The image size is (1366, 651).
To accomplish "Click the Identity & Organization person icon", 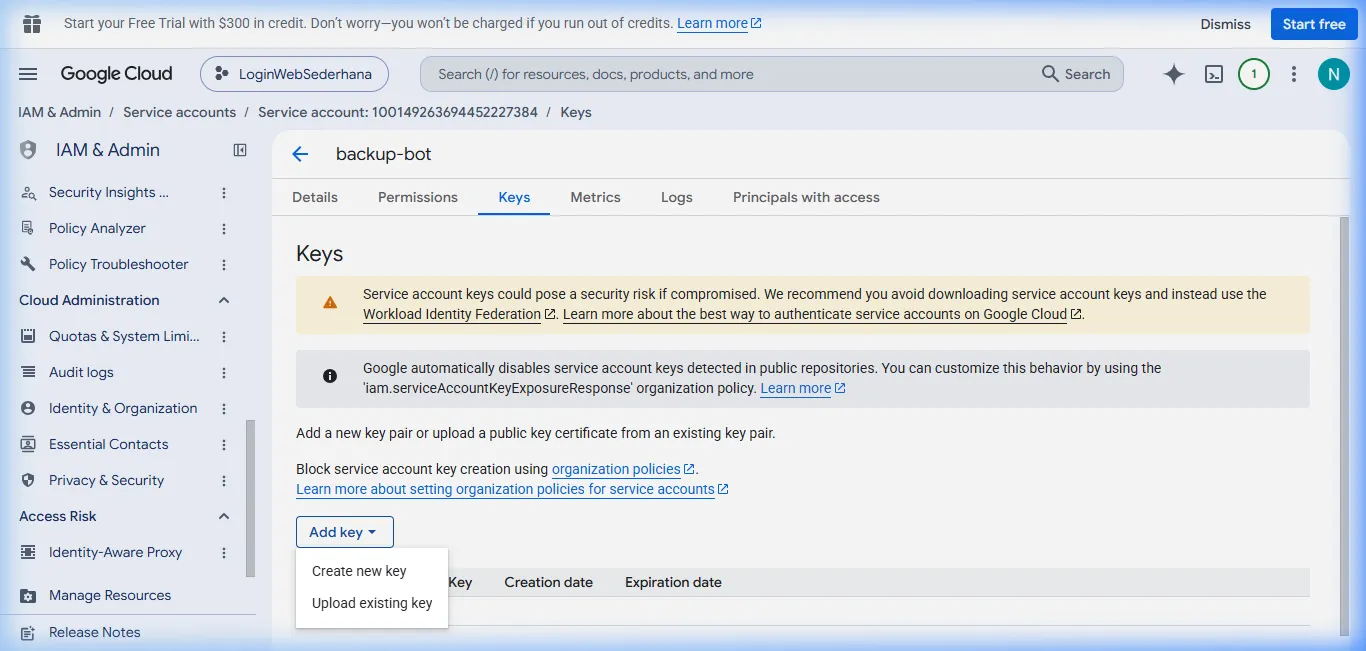I will [29, 408].
